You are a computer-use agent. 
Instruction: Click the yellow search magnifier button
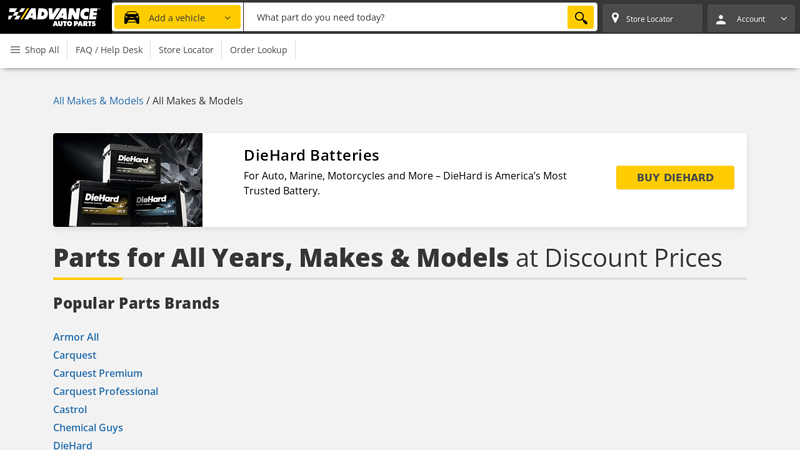tap(581, 17)
